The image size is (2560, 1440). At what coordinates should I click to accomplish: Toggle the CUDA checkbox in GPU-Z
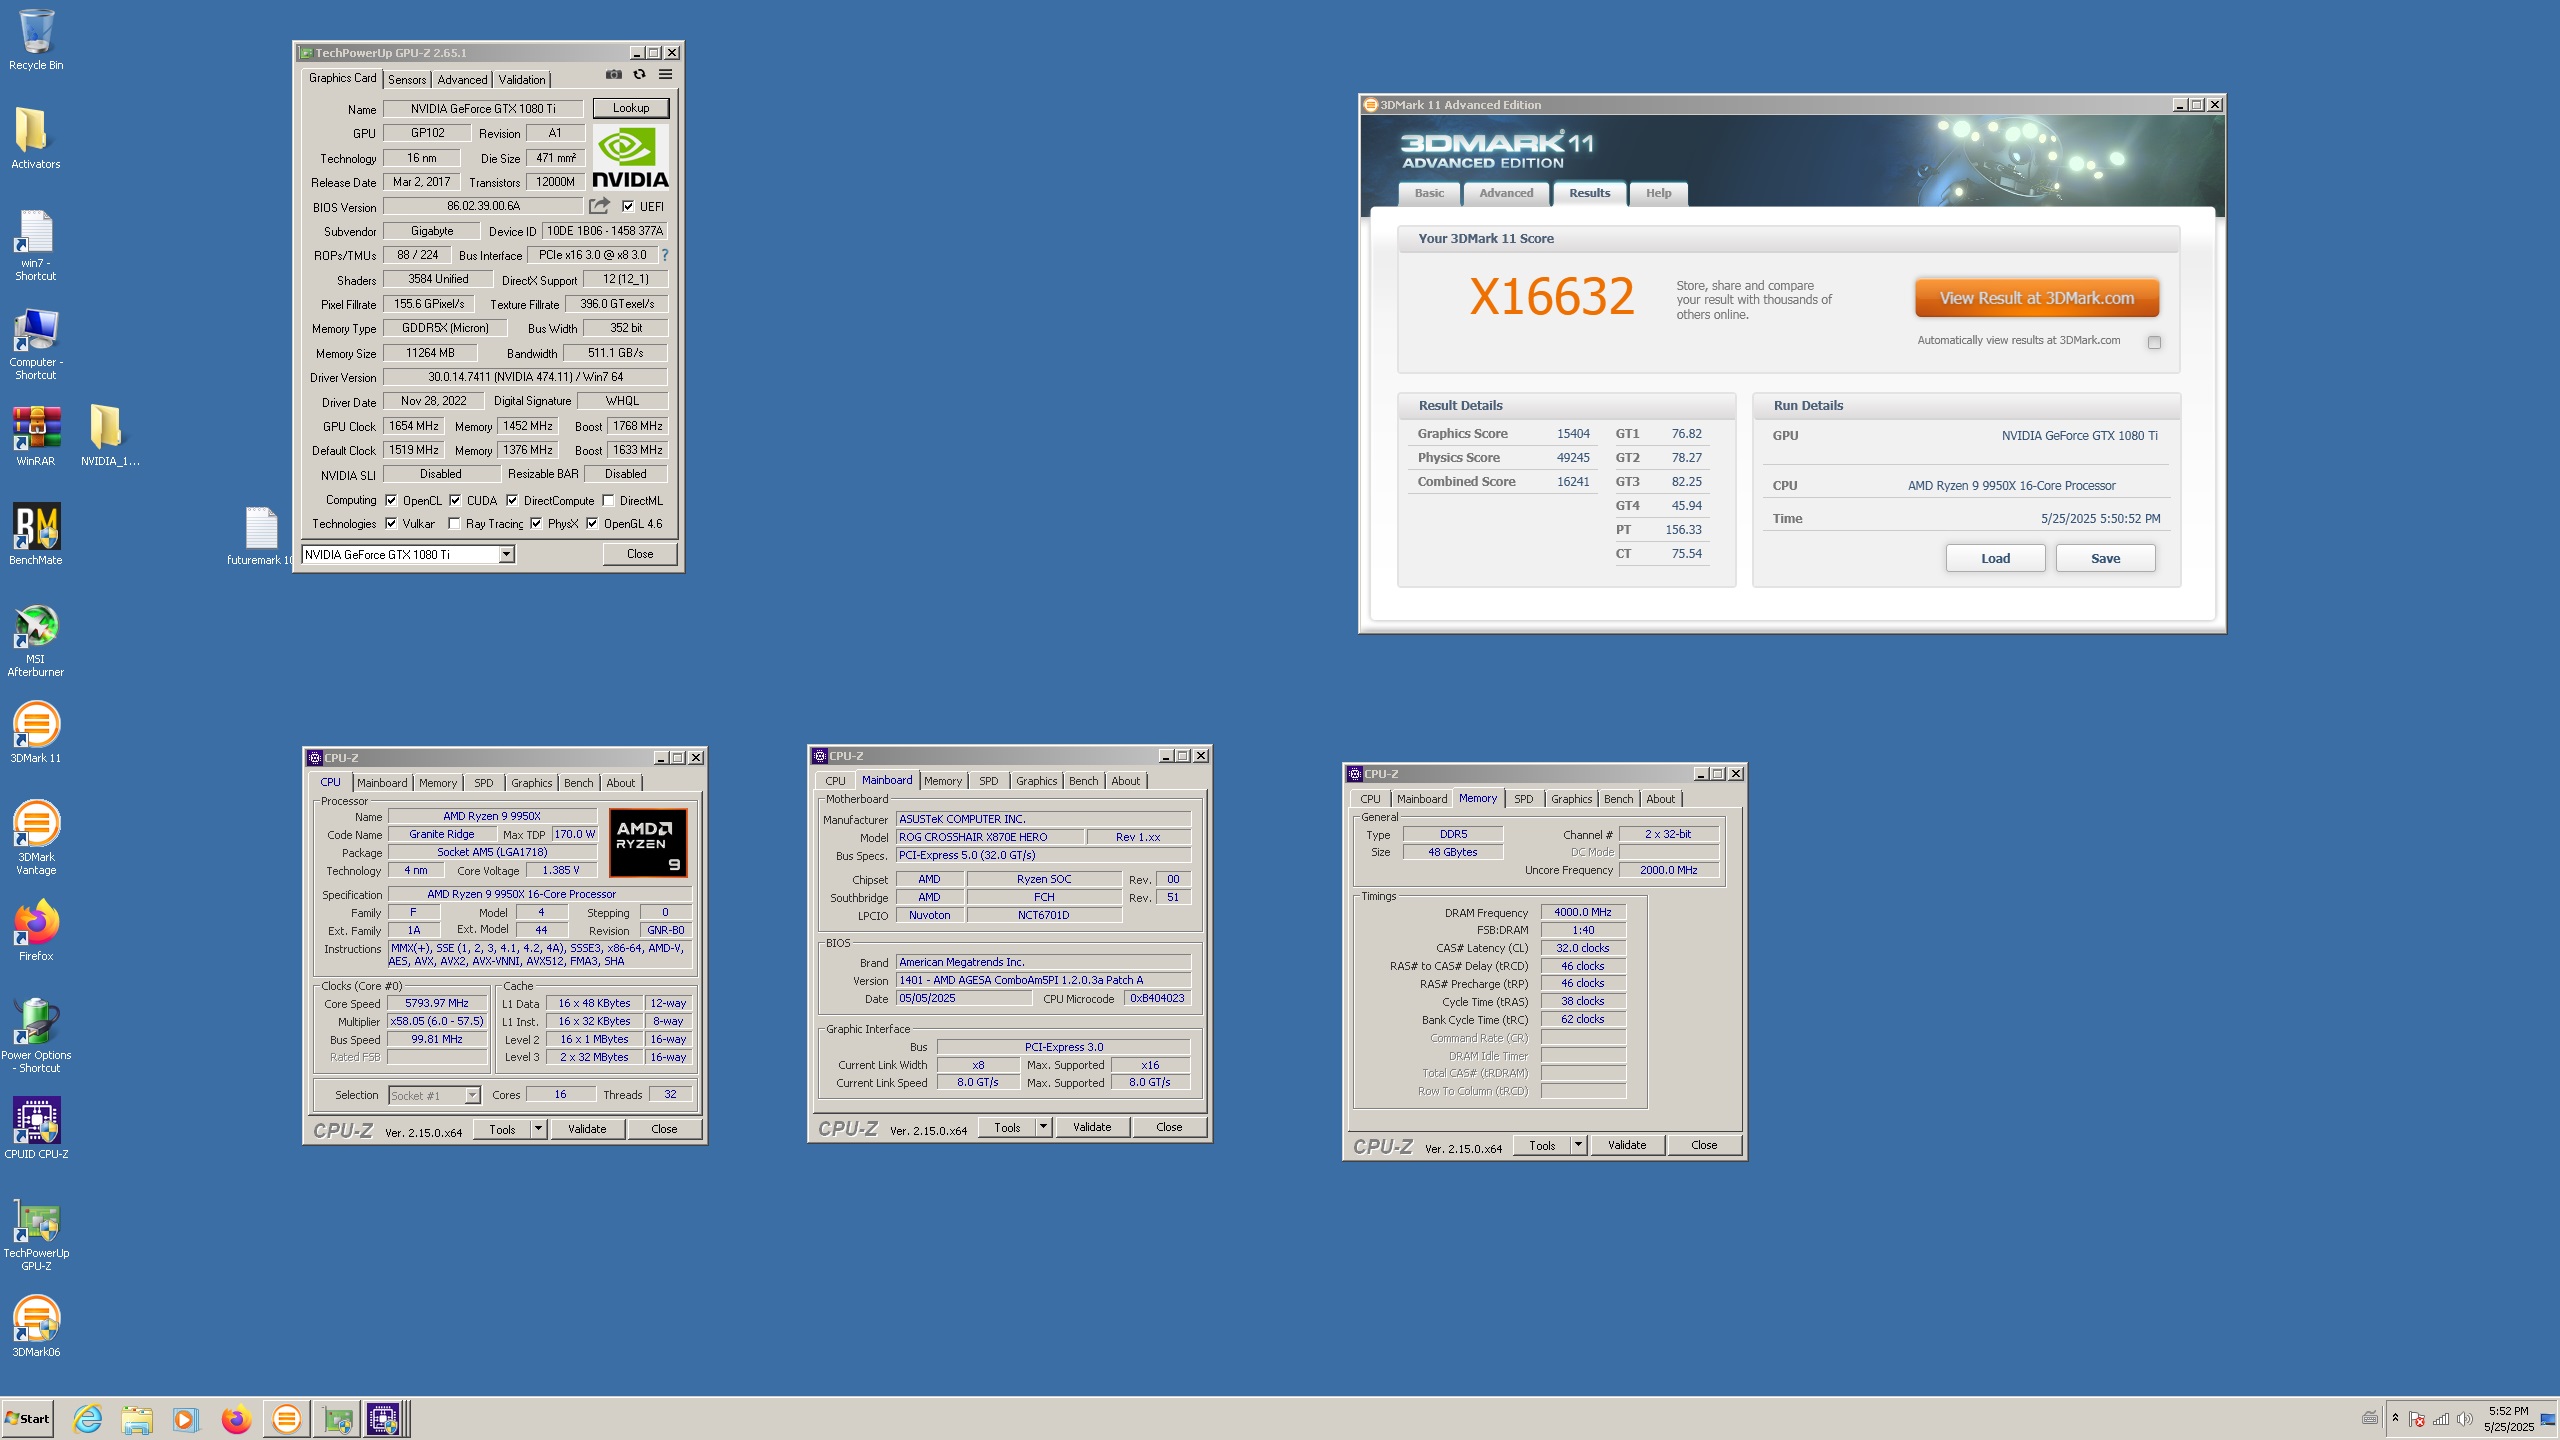click(455, 500)
